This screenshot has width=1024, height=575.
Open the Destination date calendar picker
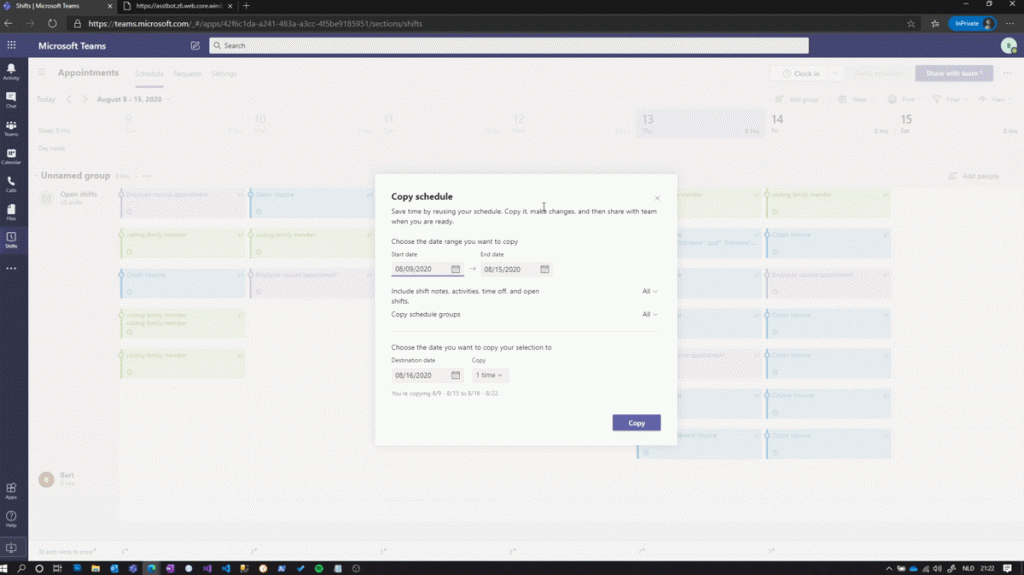click(x=455, y=375)
